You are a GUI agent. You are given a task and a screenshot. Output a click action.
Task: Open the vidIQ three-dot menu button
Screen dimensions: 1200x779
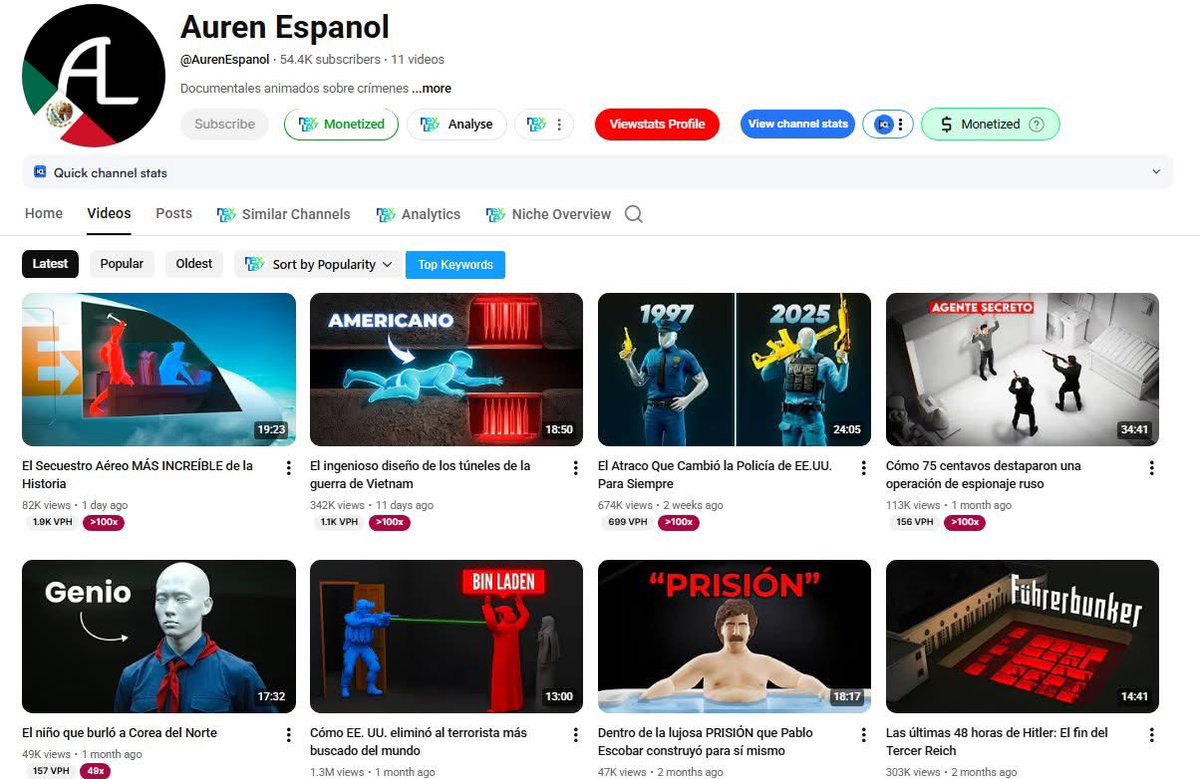[900, 125]
